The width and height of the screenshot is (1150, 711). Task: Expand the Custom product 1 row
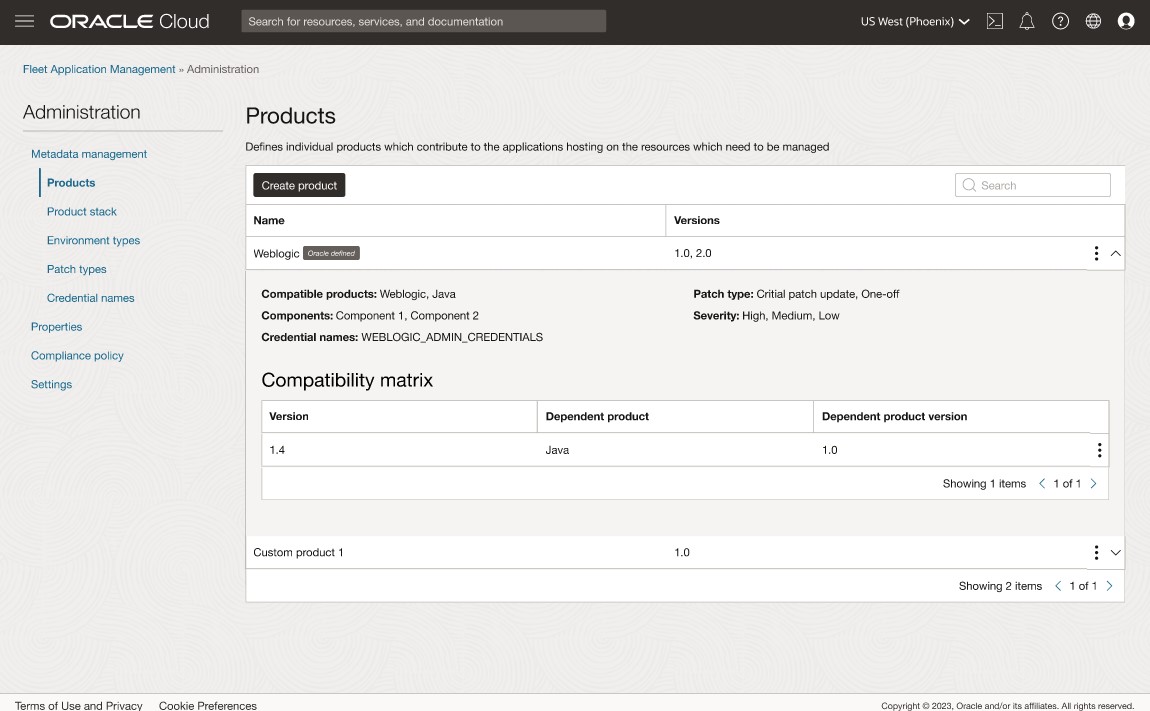(1116, 553)
